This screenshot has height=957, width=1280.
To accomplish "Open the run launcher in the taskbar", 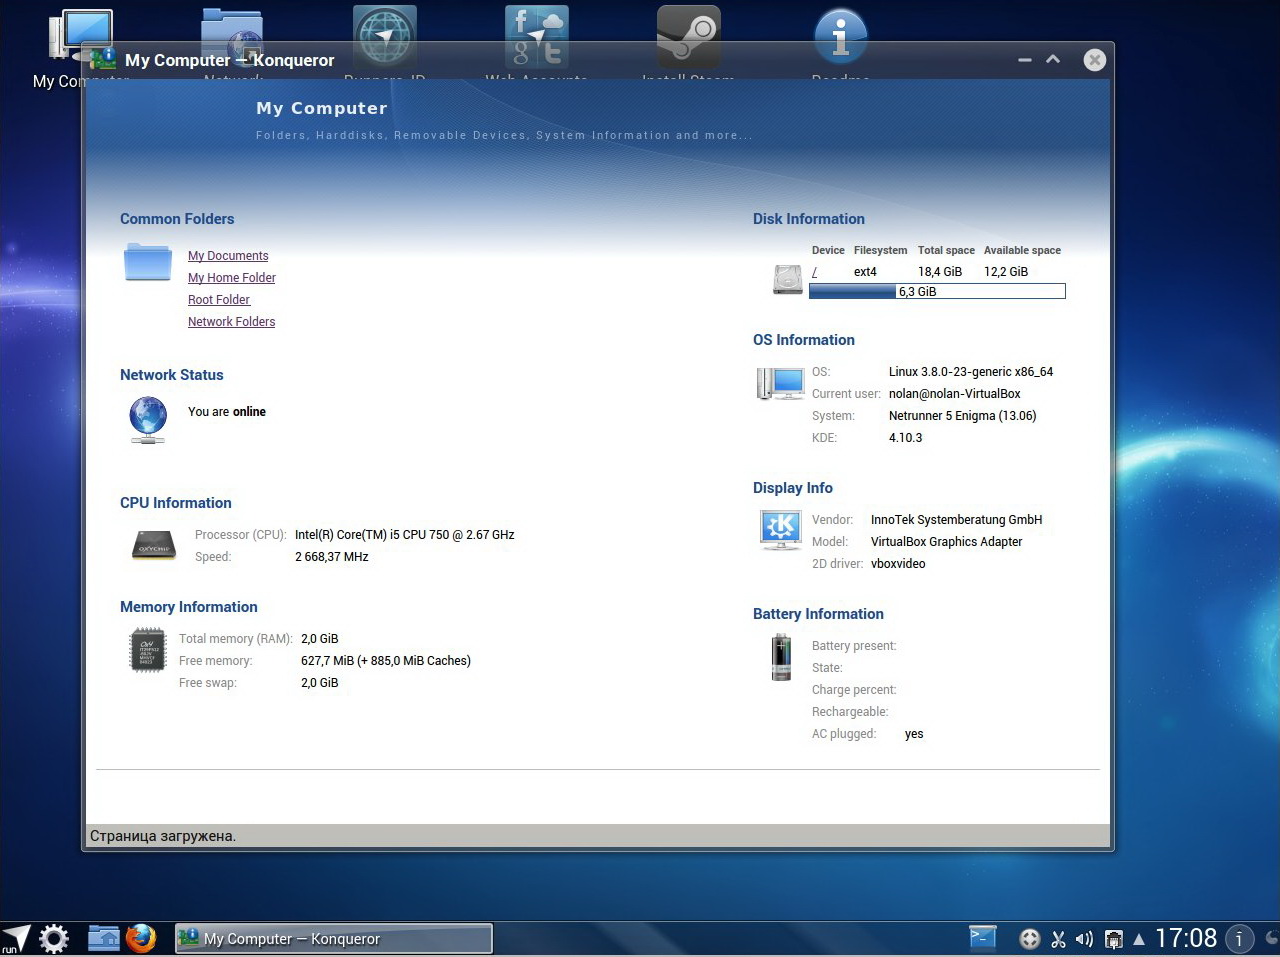I will [x=15, y=938].
